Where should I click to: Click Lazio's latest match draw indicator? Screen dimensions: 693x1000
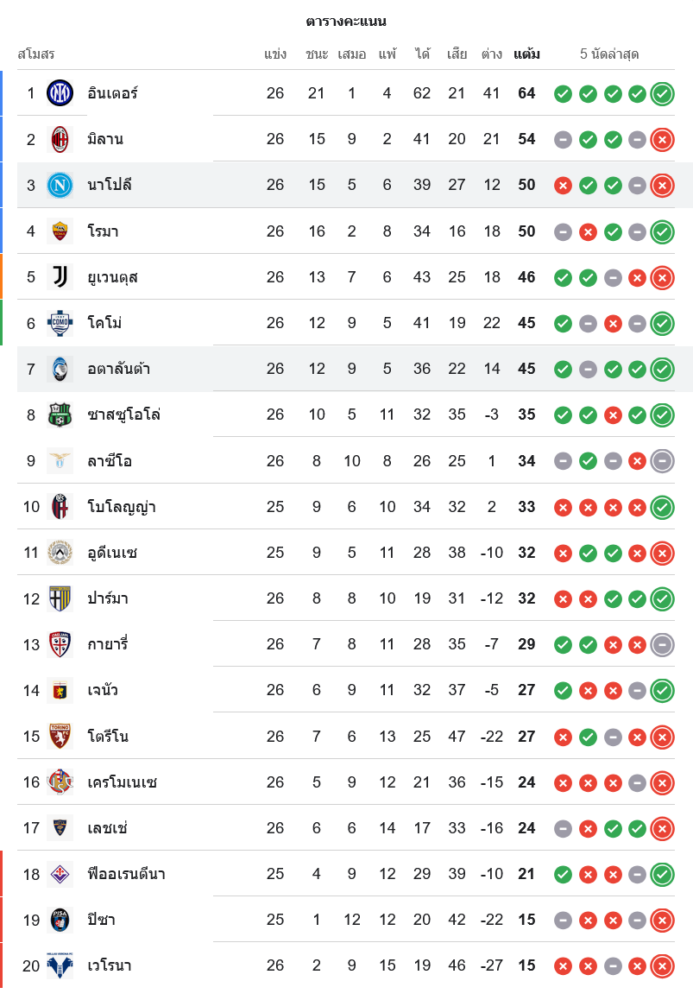pos(661,461)
